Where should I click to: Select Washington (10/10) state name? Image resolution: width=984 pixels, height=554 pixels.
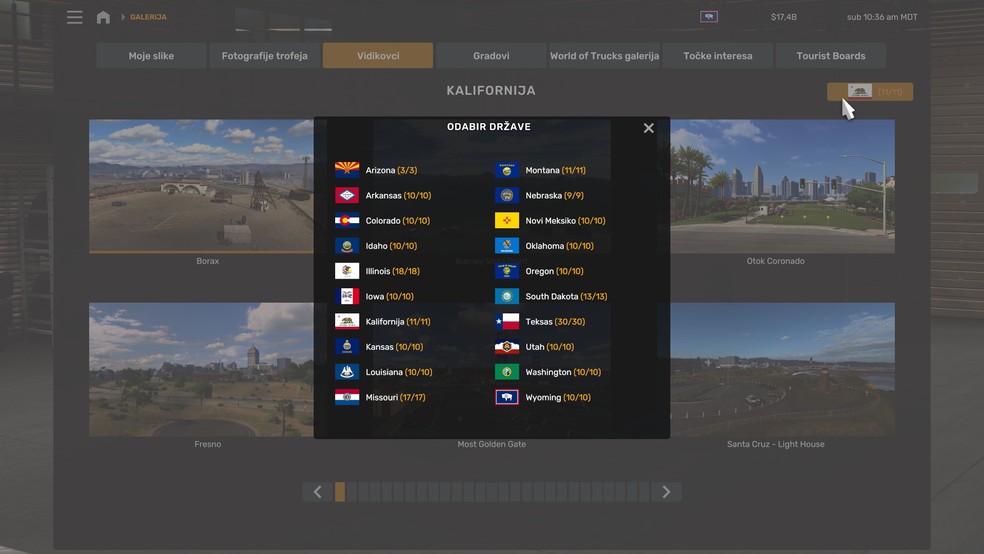coord(563,372)
